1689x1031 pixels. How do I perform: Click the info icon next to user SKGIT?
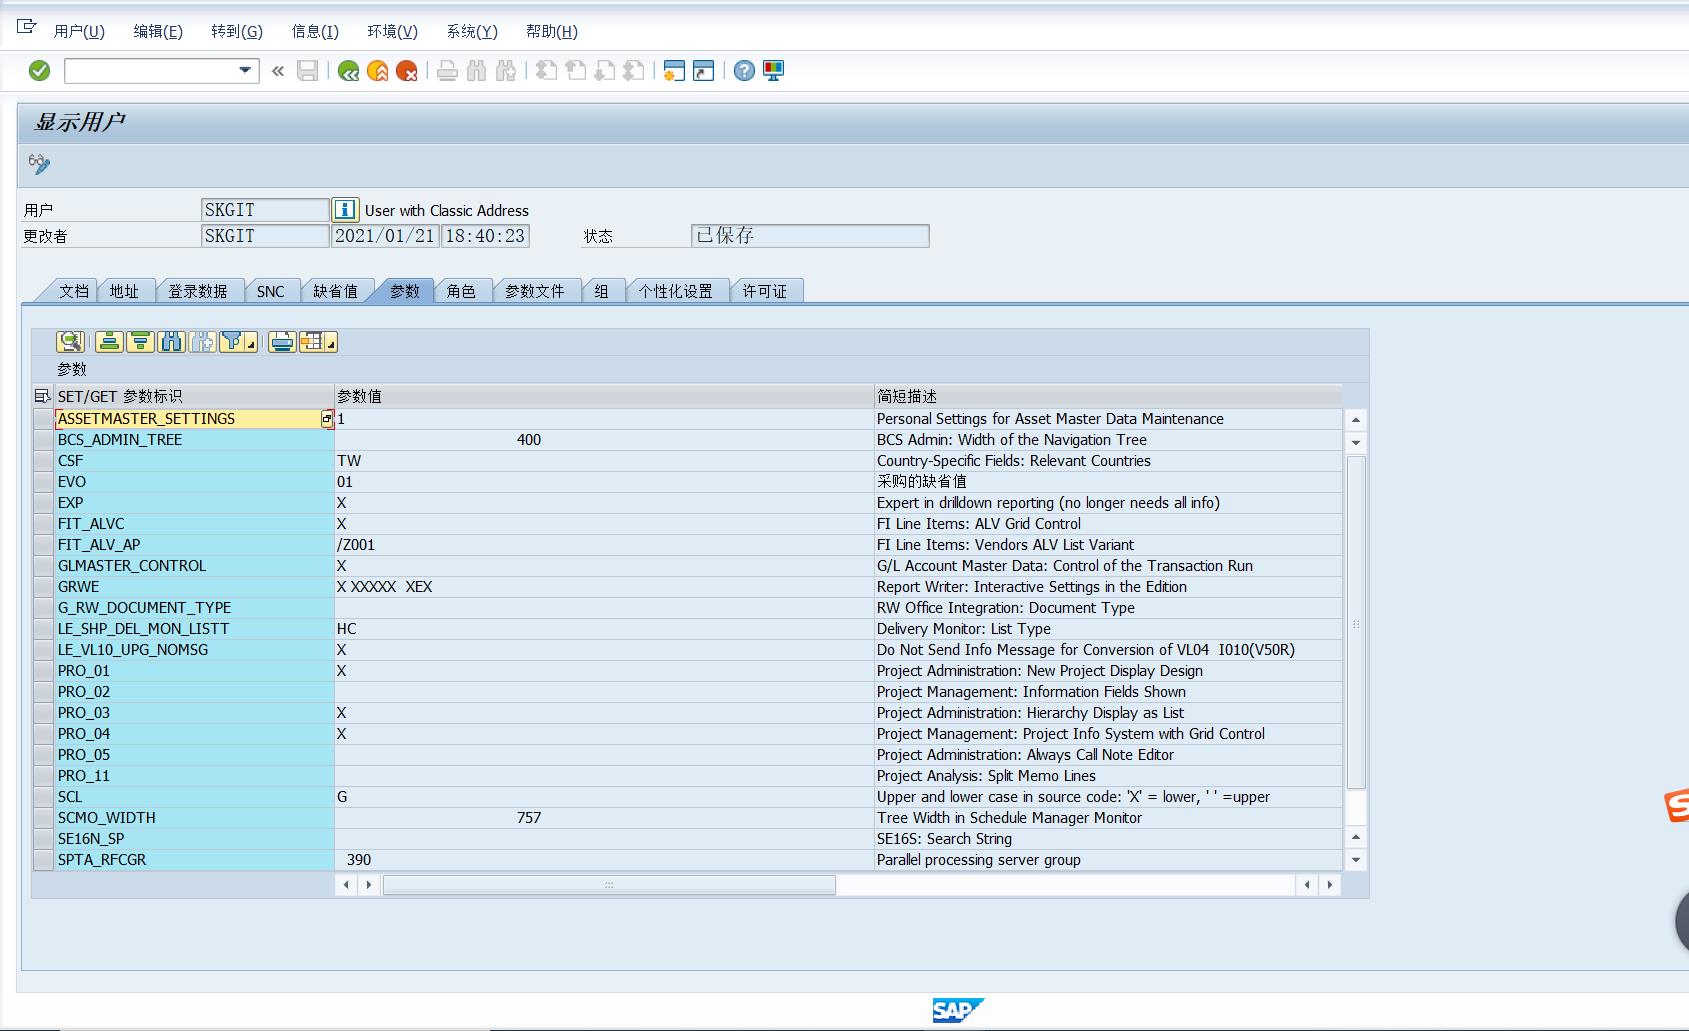[345, 209]
